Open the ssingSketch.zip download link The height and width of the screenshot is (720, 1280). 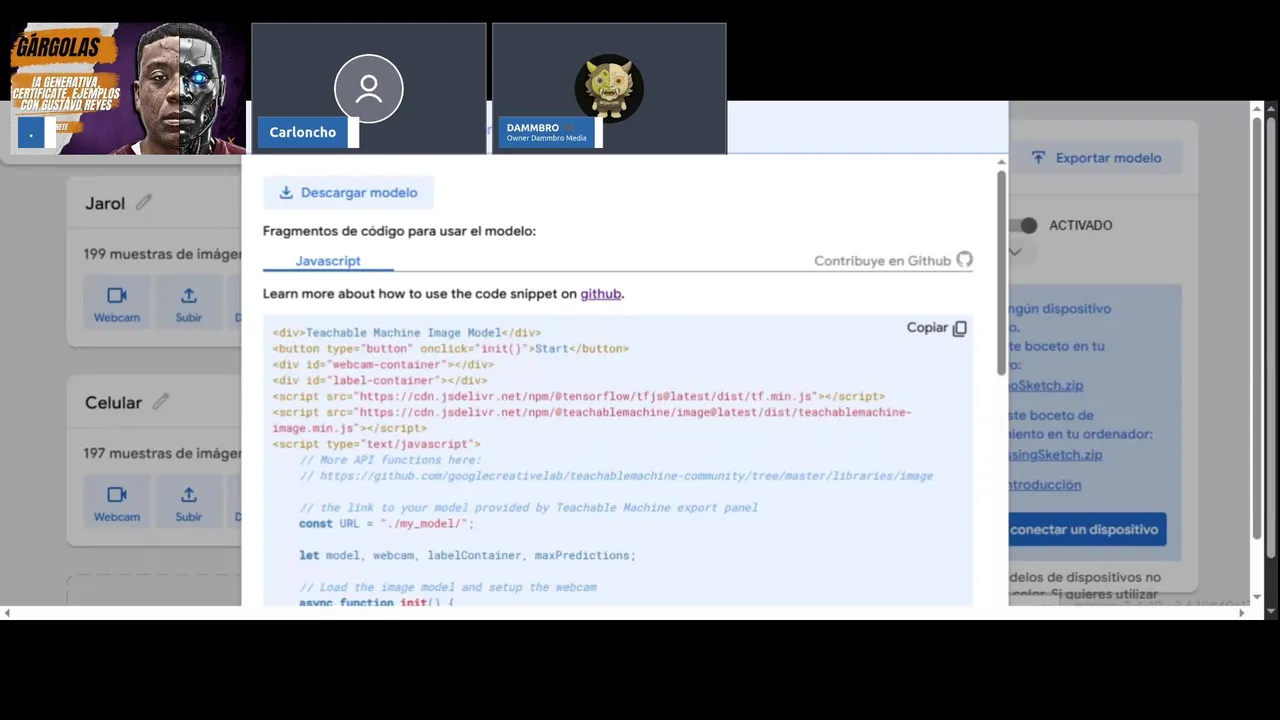coord(1055,454)
